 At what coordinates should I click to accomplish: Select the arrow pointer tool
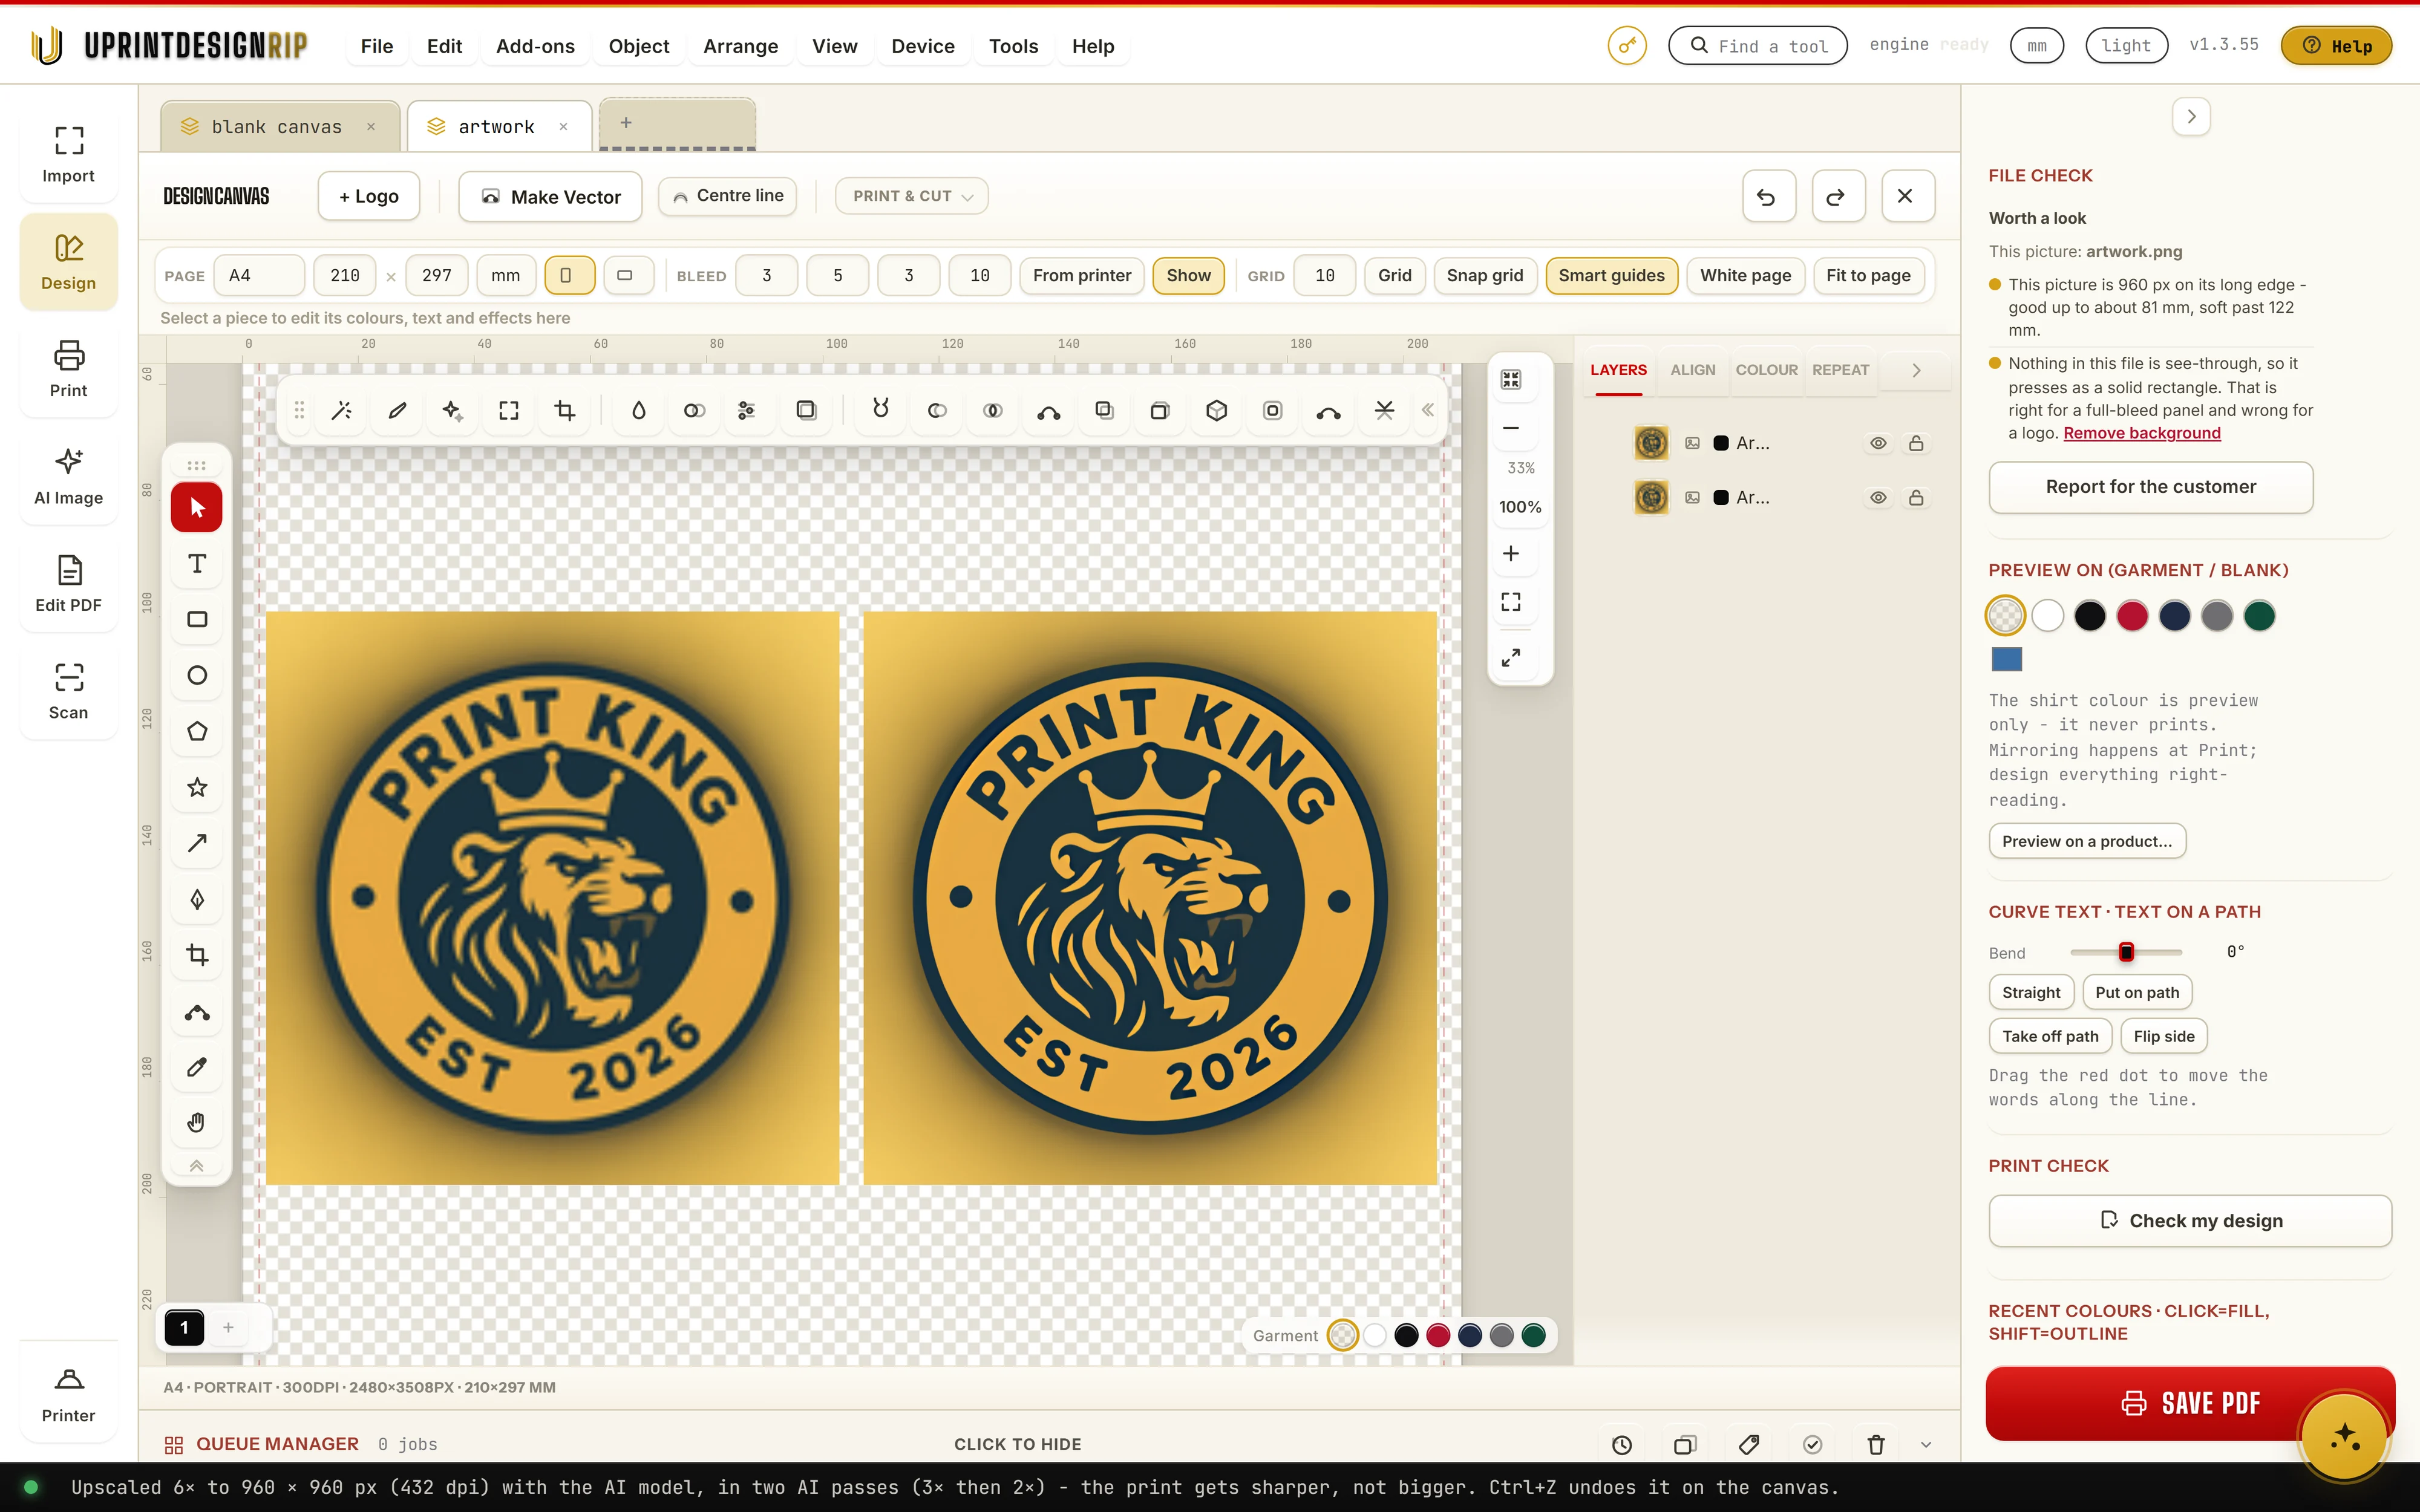197,508
